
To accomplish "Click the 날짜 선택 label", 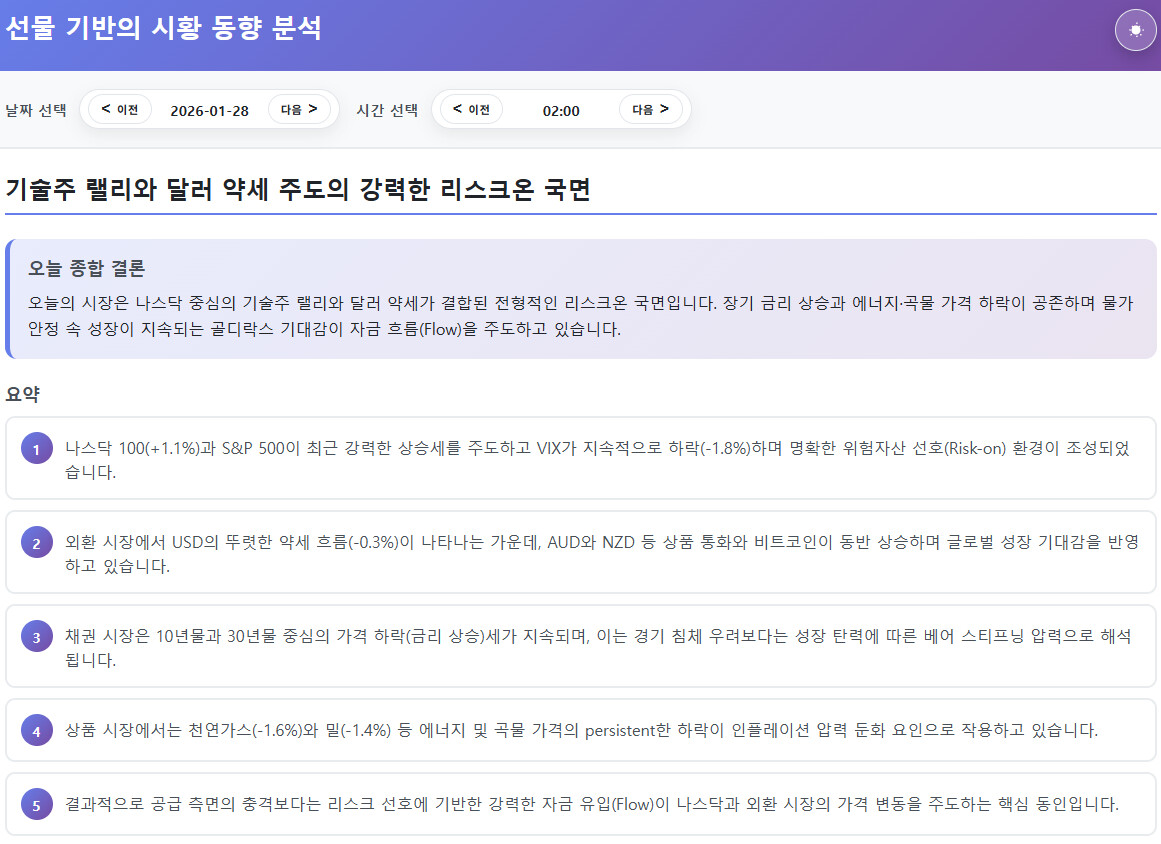I will click(x=36, y=110).
